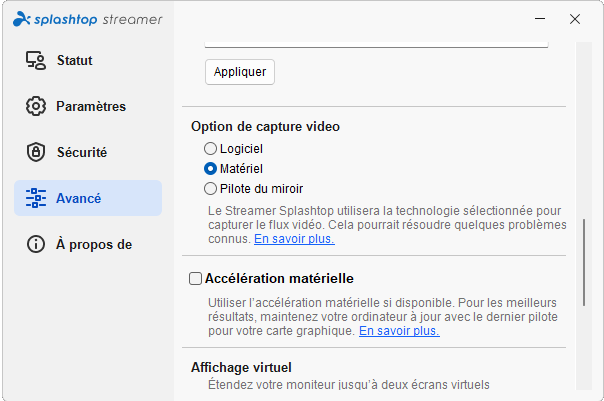This screenshot has width=604, height=401.
Task: Click the Statut monitor icon
Action: pyautogui.click(x=36, y=60)
